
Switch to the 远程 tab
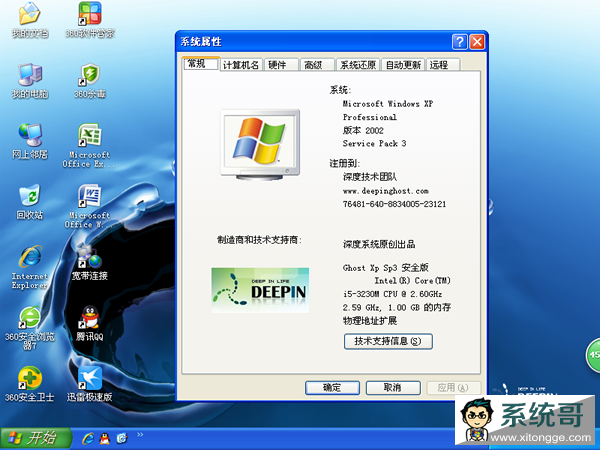pos(443,65)
